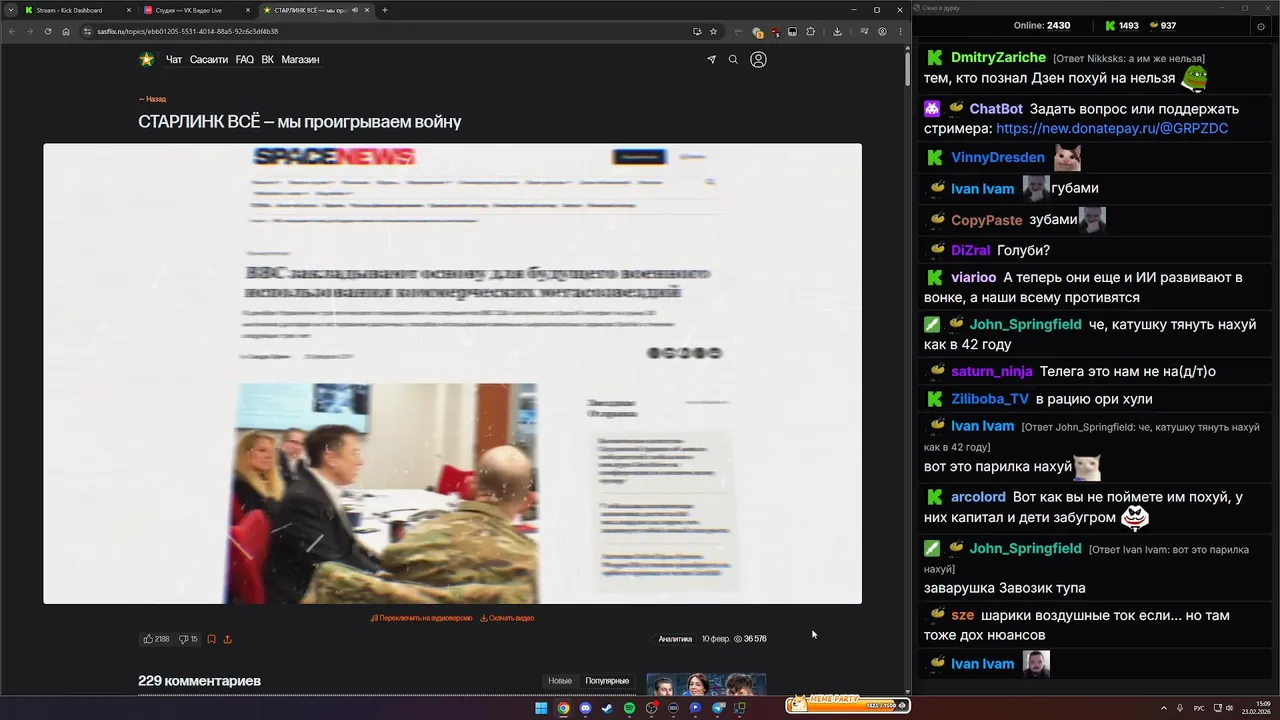Open Чат in the site navigation
This screenshot has height=720, width=1280.
[174, 60]
